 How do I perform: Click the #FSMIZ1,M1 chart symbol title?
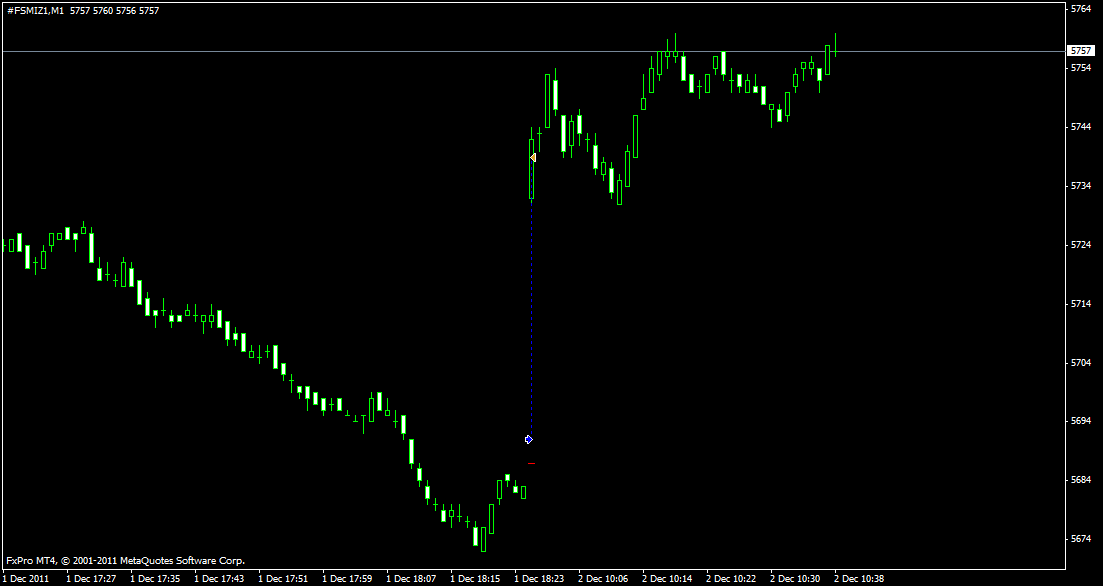point(35,11)
